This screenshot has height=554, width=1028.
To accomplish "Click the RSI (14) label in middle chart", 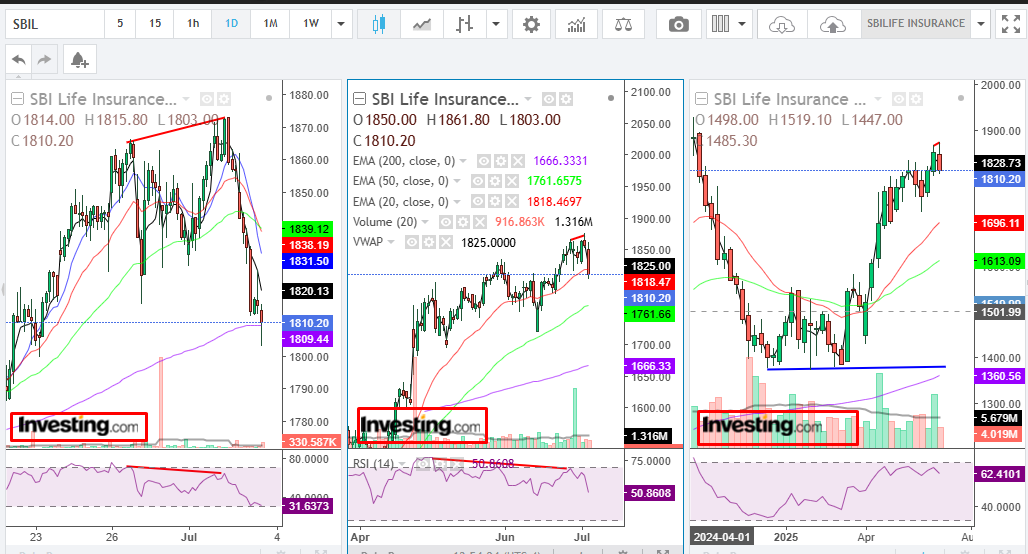I will [x=374, y=464].
